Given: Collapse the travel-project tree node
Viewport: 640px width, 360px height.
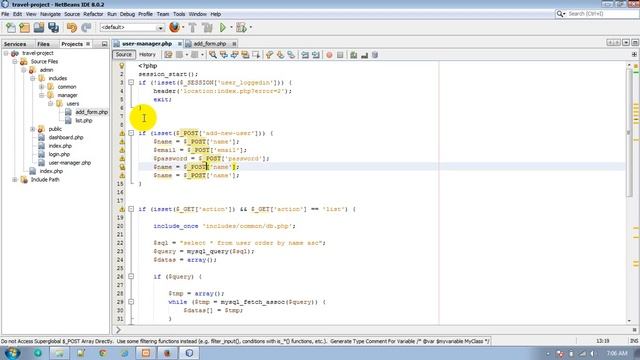Looking at the screenshot, I should pos(6,53).
